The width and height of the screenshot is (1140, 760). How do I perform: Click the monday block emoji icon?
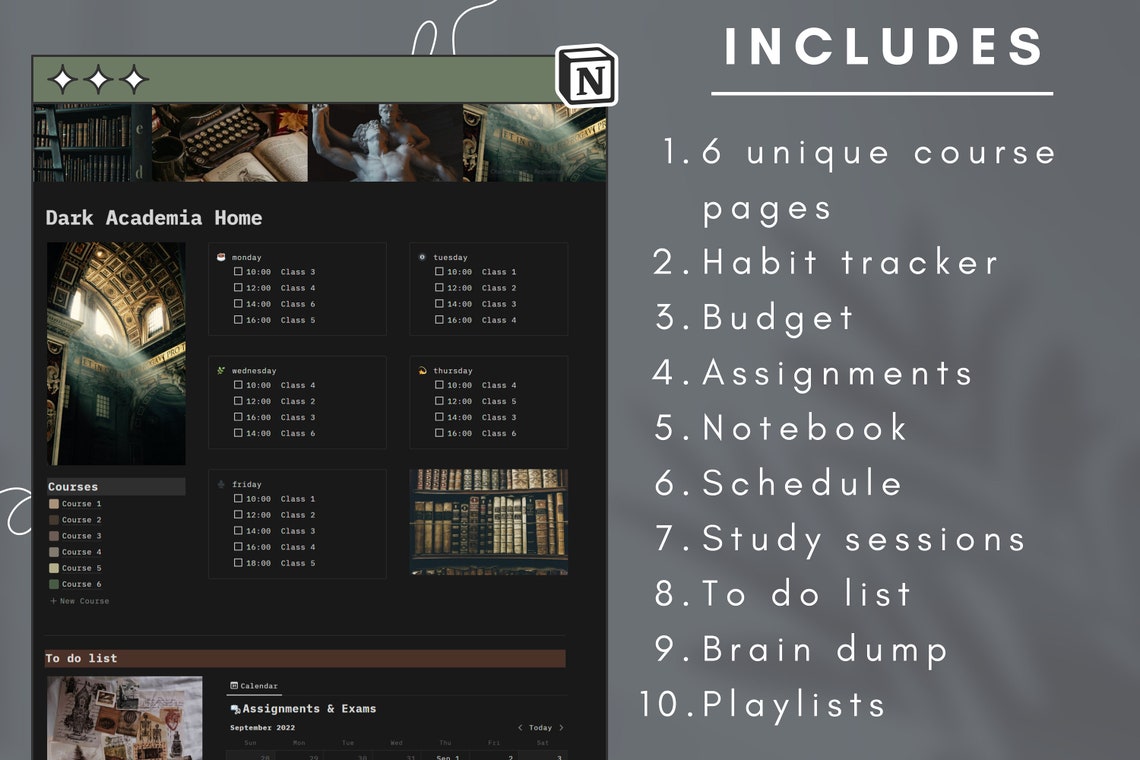point(221,257)
